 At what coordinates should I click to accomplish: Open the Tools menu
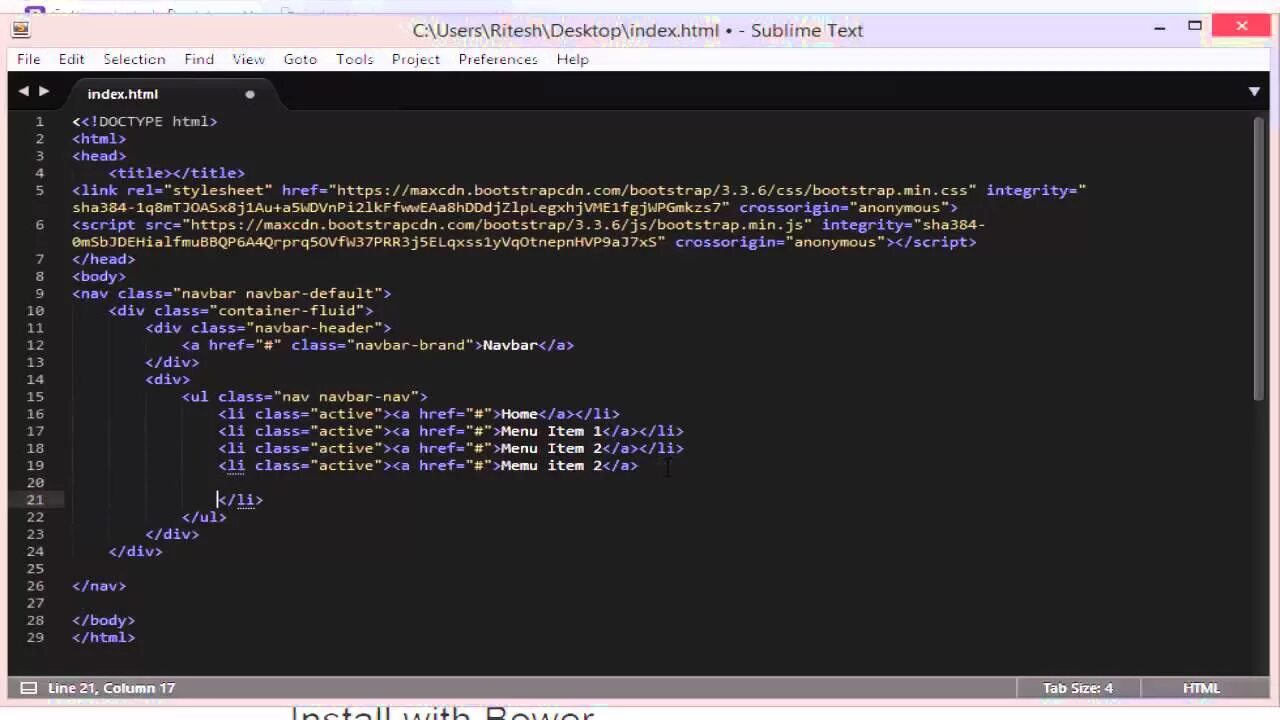(354, 59)
